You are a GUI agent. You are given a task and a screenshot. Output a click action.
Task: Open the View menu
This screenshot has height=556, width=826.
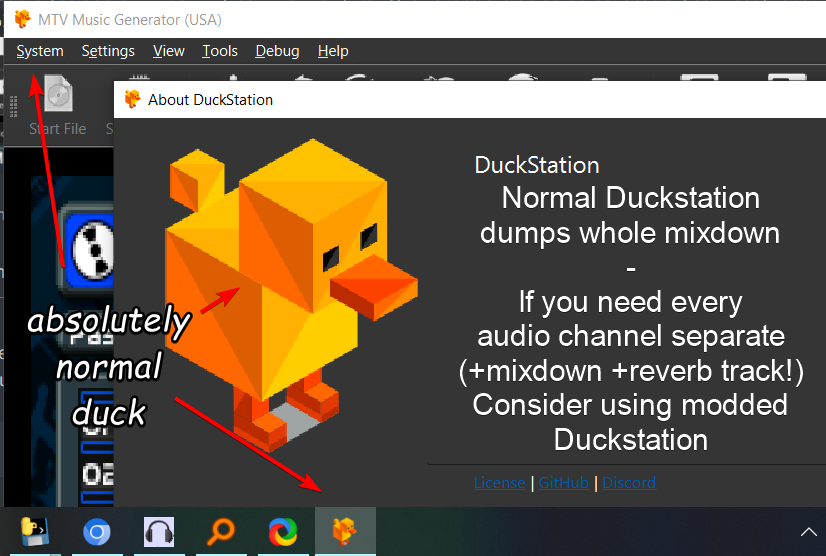click(169, 51)
